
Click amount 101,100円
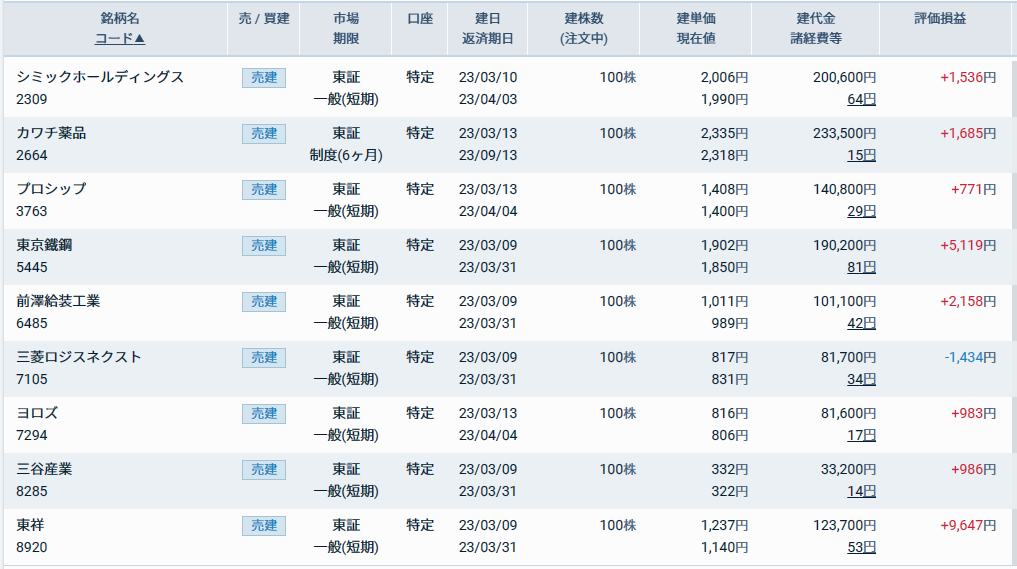(x=844, y=301)
